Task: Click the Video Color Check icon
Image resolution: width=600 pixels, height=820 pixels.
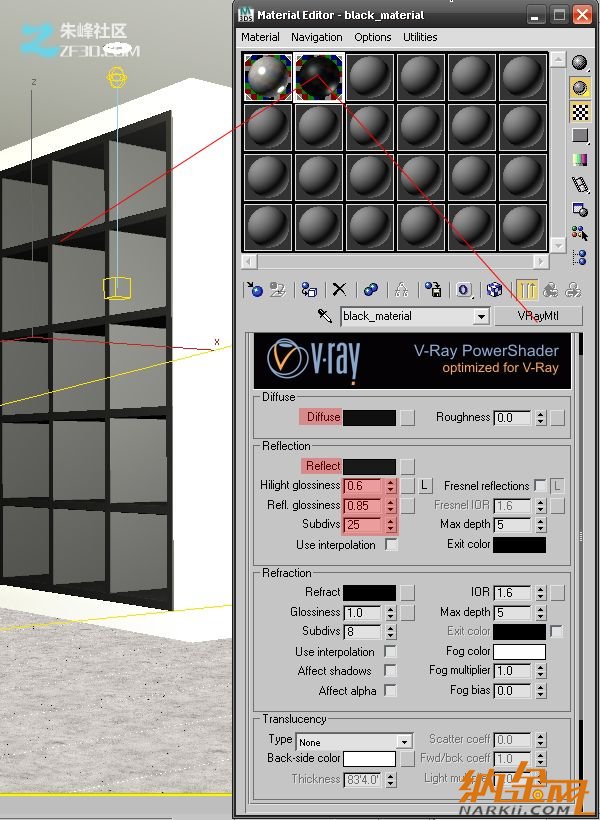Action: pyautogui.click(x=580, y=160)
